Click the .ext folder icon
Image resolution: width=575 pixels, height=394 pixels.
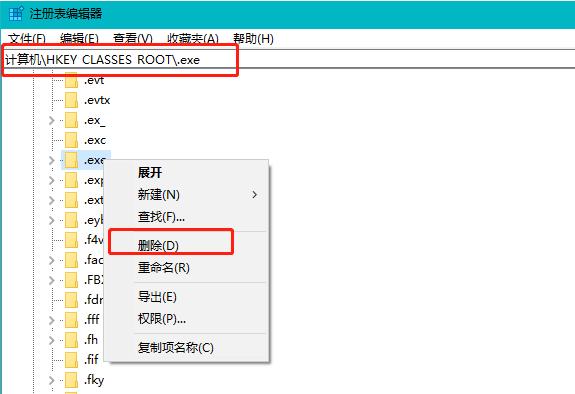pyautogui.click(x=71, y=200)
